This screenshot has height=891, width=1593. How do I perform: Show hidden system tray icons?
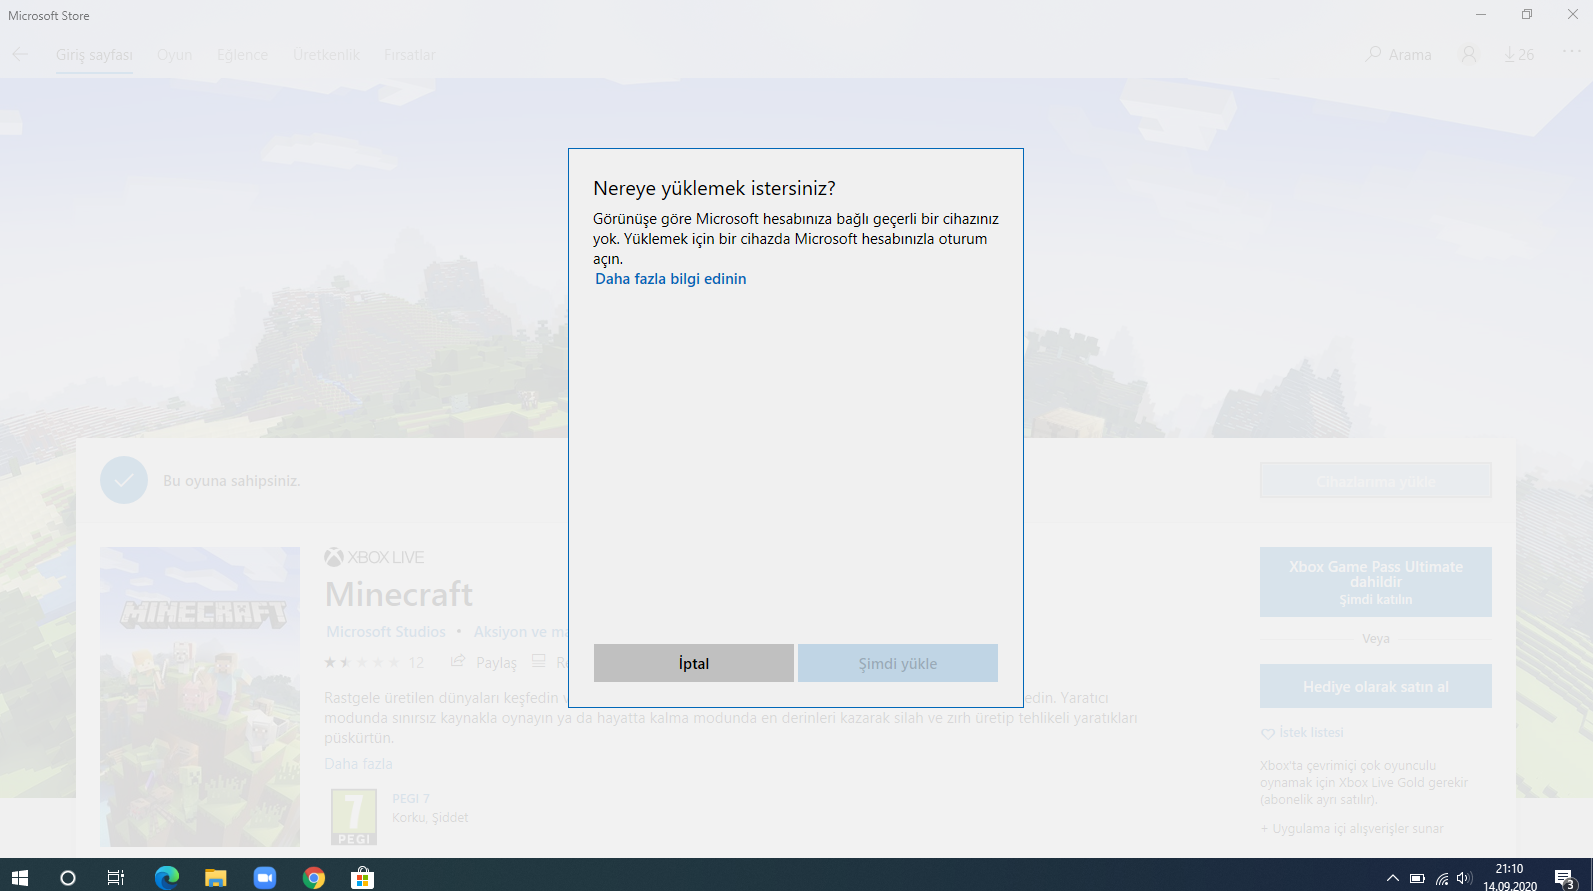coord(1392,878)
